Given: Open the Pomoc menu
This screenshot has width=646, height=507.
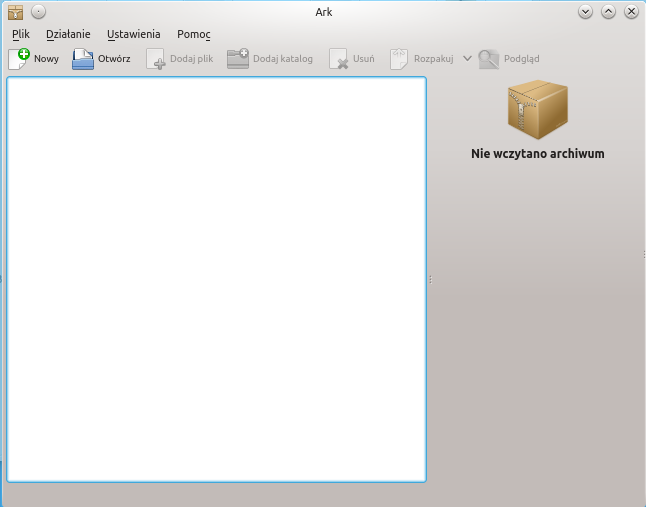Looking at the screenshot, I should [x=194, y=34].
